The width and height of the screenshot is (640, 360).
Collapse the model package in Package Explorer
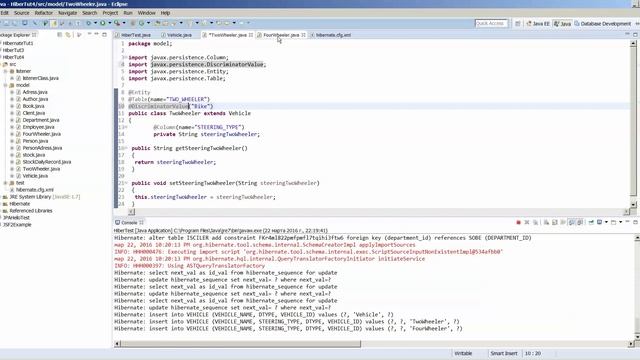pos(6,85)
